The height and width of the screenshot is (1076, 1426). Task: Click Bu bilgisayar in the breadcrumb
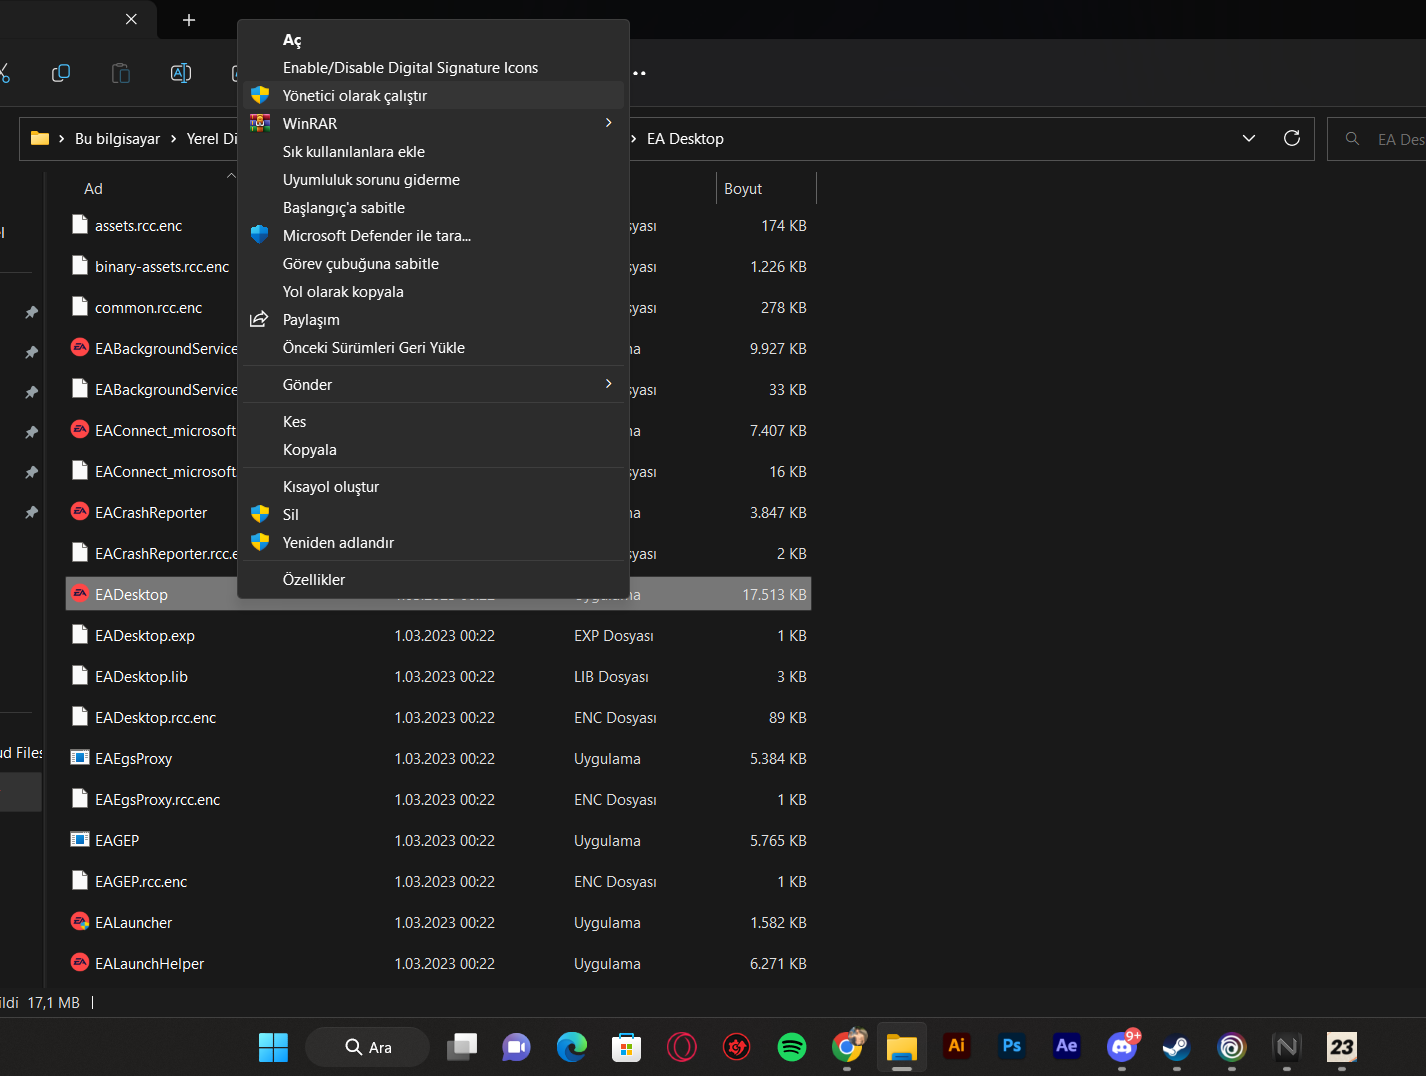click(x=117, y=139)
